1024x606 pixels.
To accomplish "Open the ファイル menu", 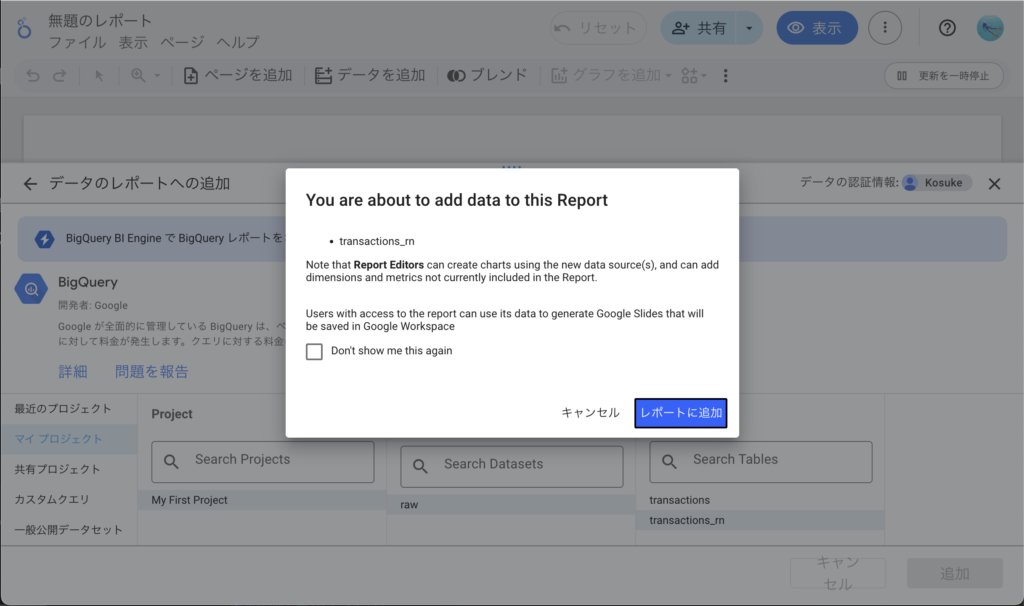I will click(77, 42).
